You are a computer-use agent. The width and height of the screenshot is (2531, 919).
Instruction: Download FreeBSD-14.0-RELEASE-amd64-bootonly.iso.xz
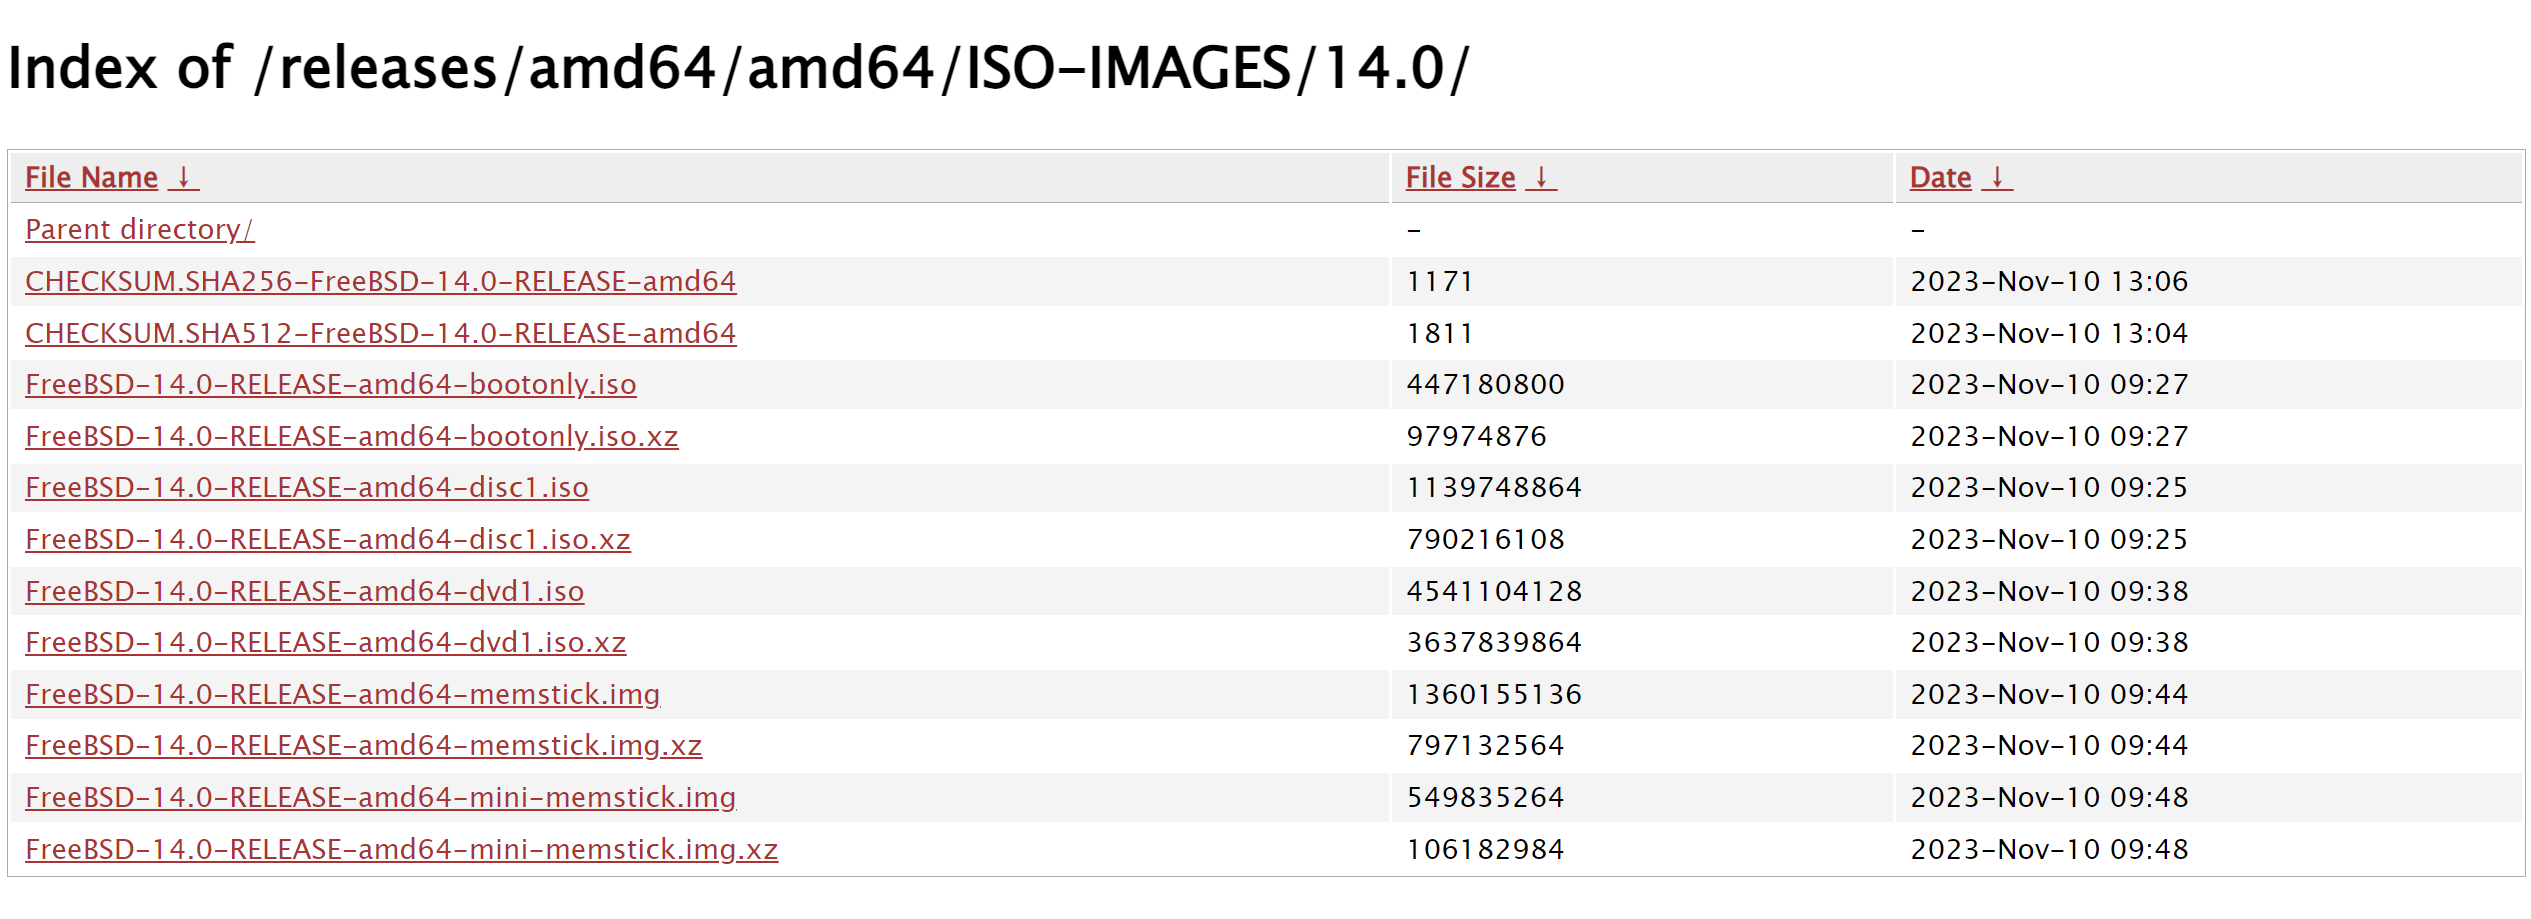coord(352,436)
